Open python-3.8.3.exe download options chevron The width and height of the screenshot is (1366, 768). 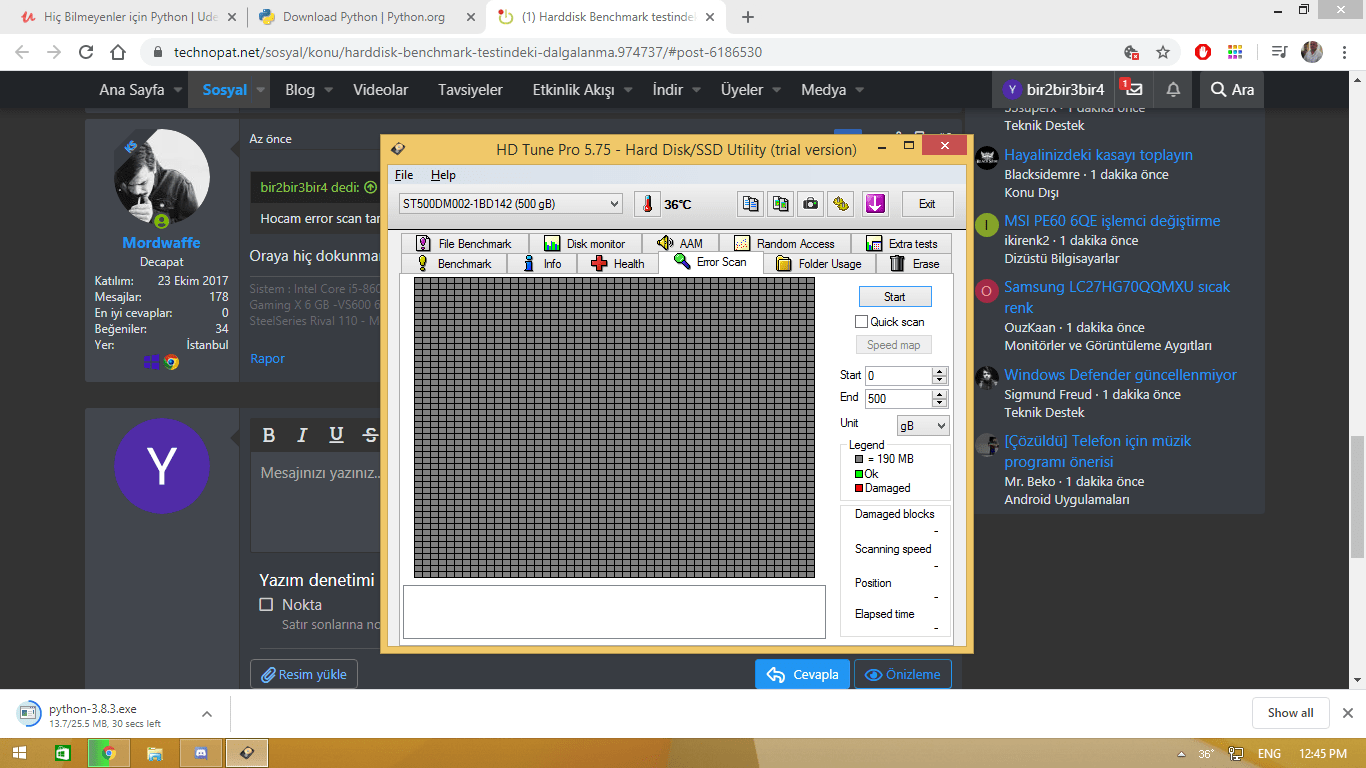[207, 714]
